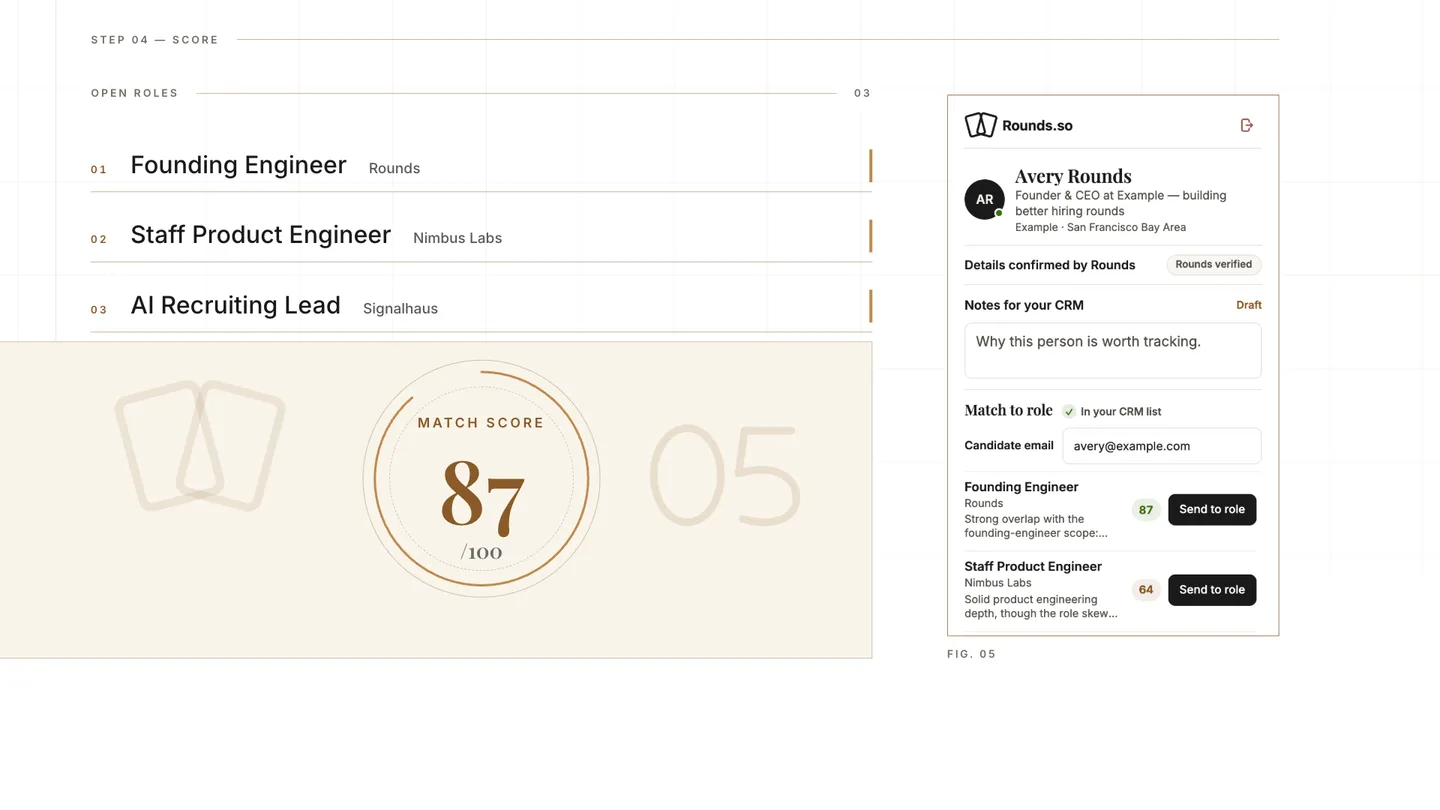Click the Strong overlap description text
The image size is (1440, 810).
(x=1036, y=526)
